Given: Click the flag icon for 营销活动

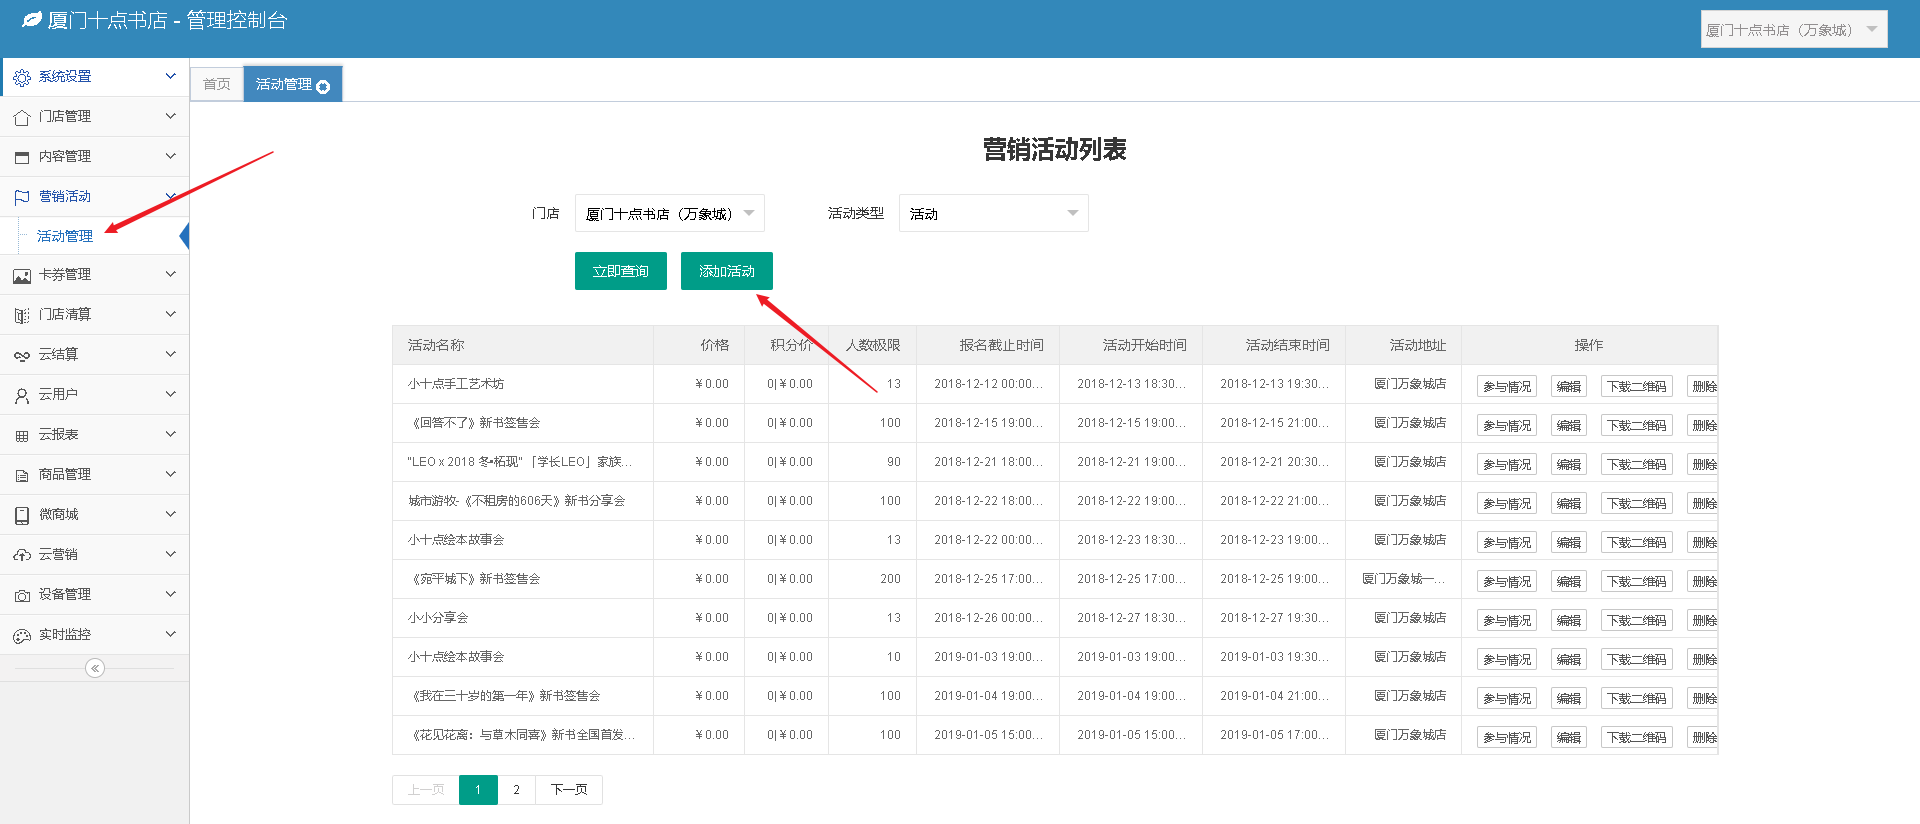Looking at the screenshot, I should coord(22,197).
